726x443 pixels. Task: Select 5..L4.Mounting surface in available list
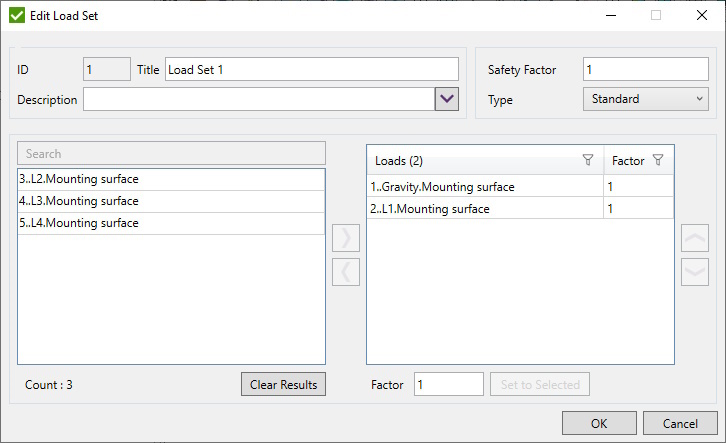pyautogui.click(x=170, y=223)
